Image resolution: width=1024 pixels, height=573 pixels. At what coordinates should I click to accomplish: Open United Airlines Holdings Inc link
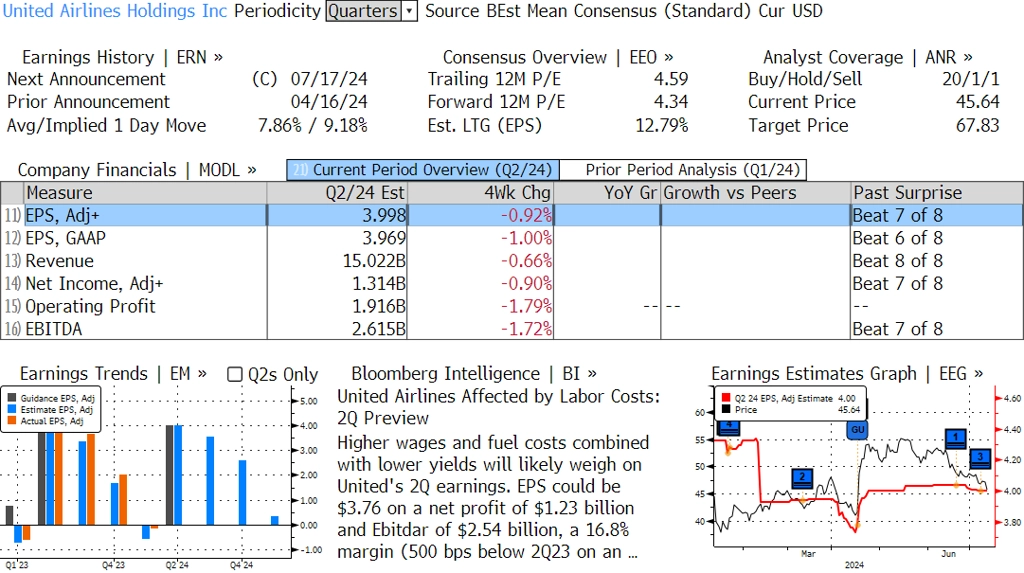[115, 11]
